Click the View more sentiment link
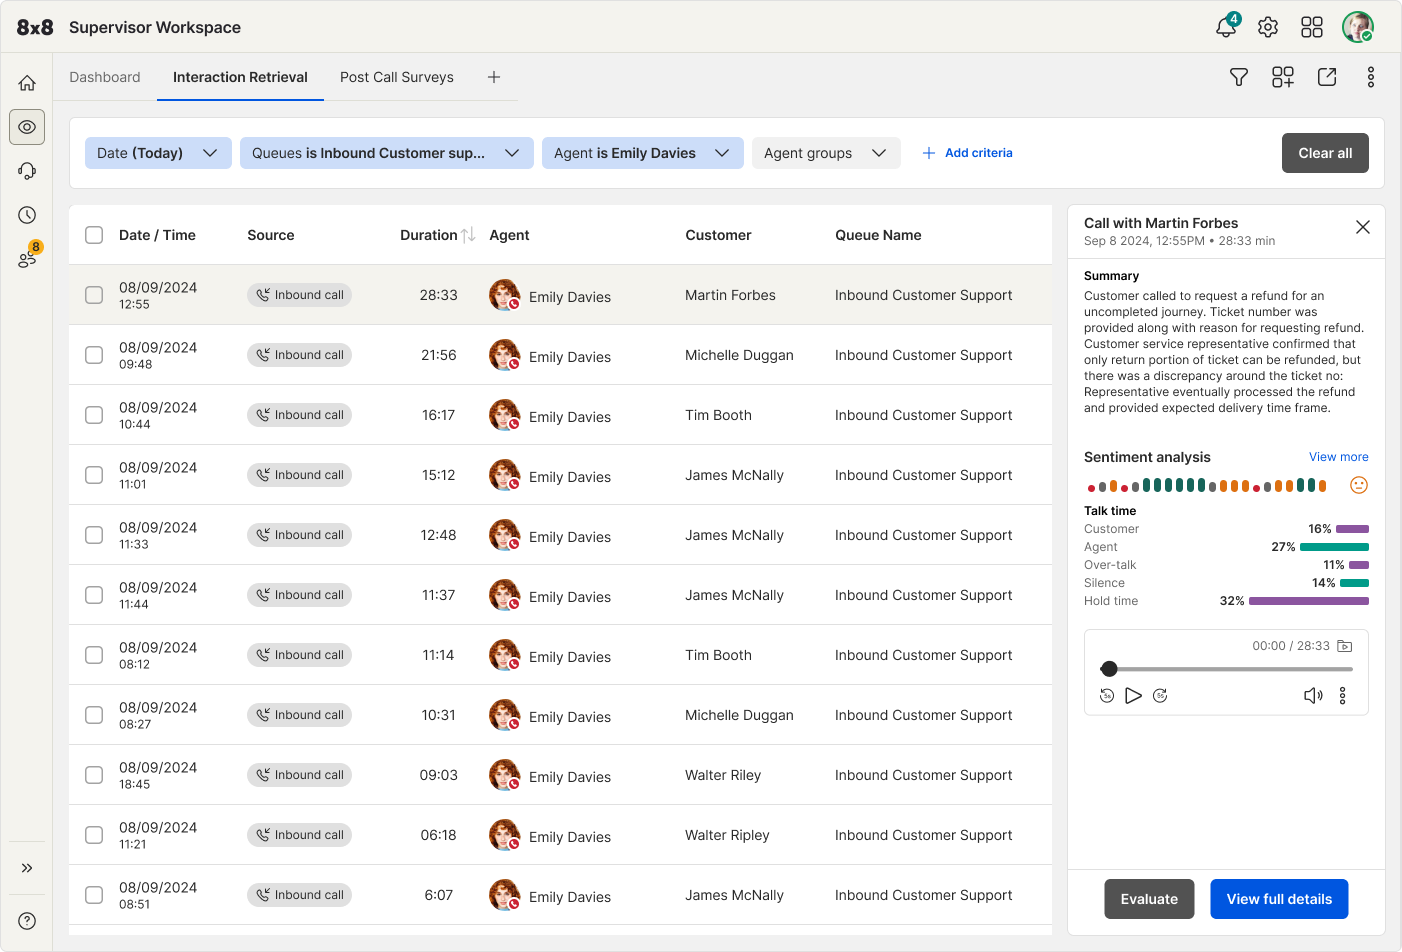This screenshot has height=952, width=1402. (x=1338, y=457)
